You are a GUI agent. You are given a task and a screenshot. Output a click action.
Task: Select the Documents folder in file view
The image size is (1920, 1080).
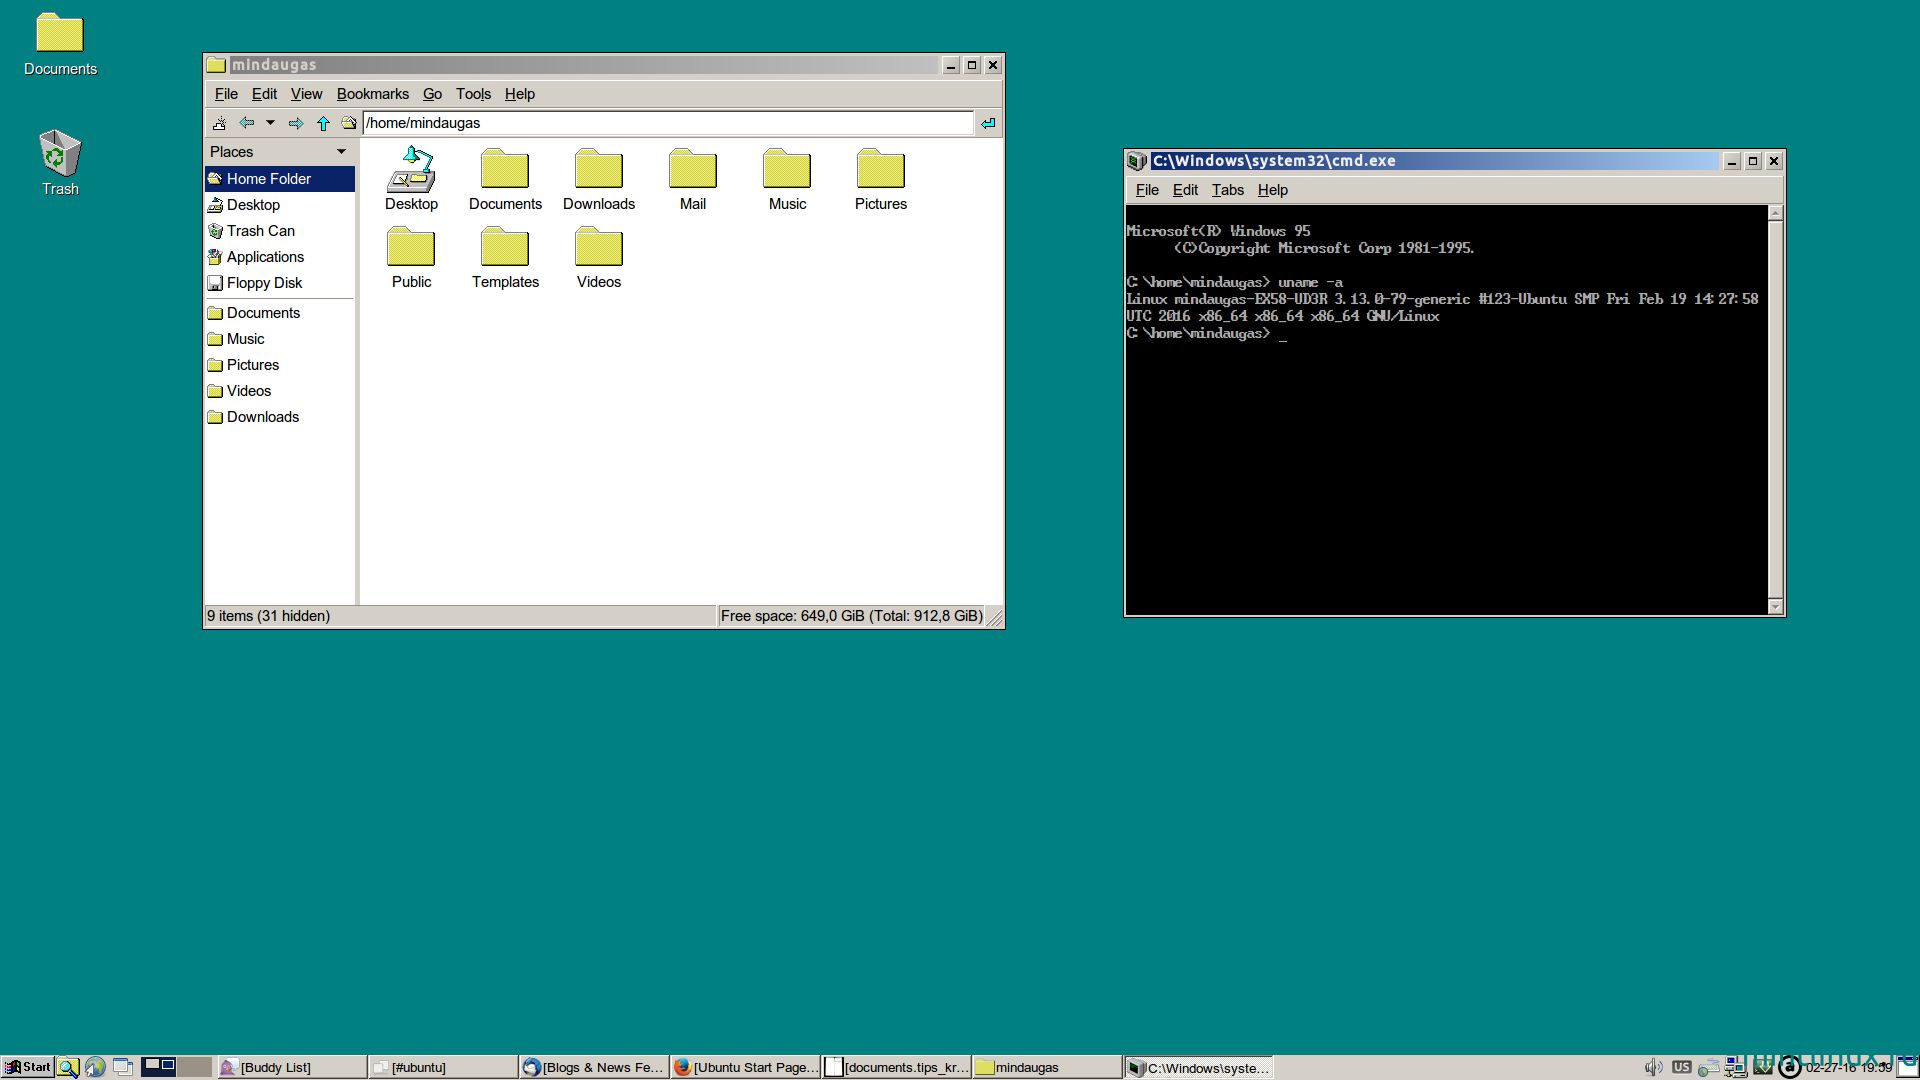(x=505, y=179)
